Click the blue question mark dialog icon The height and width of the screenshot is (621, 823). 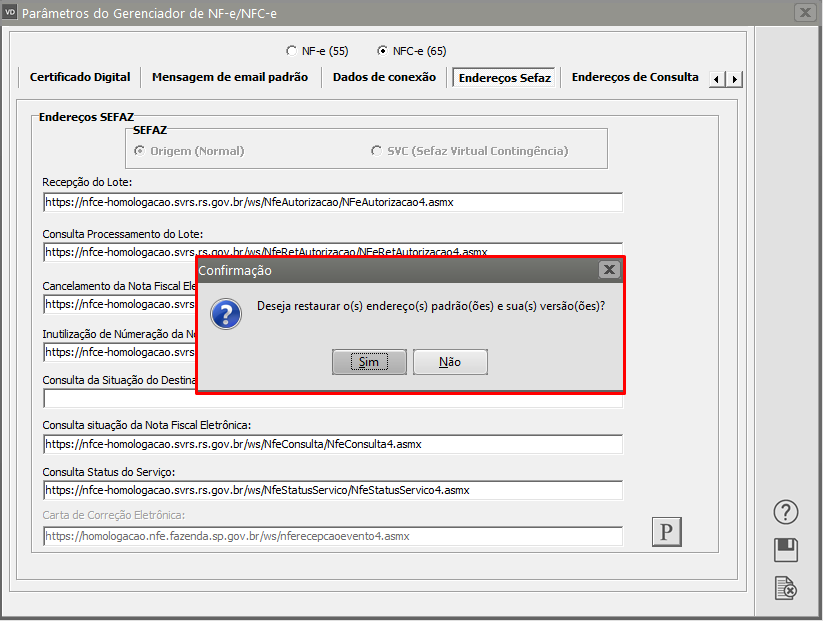tap(226, 314)
